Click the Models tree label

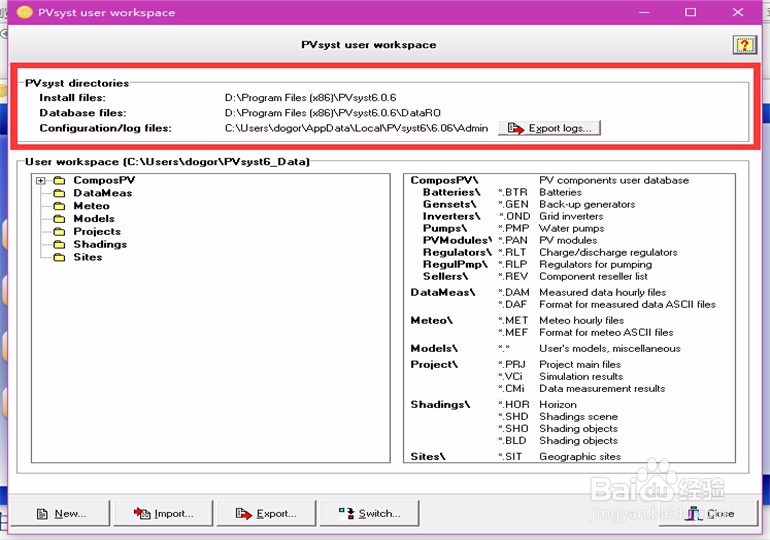click(94, 218)
